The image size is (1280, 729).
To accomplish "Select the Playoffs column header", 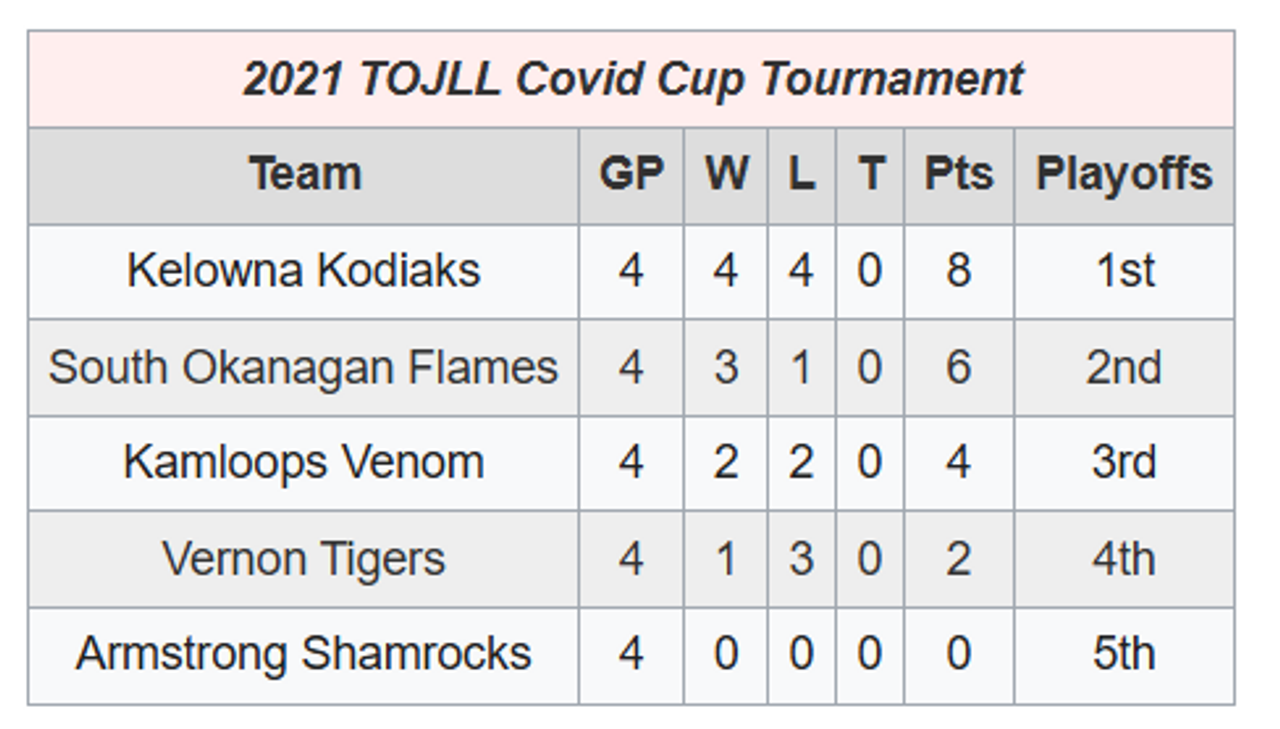I will 1124,174.
